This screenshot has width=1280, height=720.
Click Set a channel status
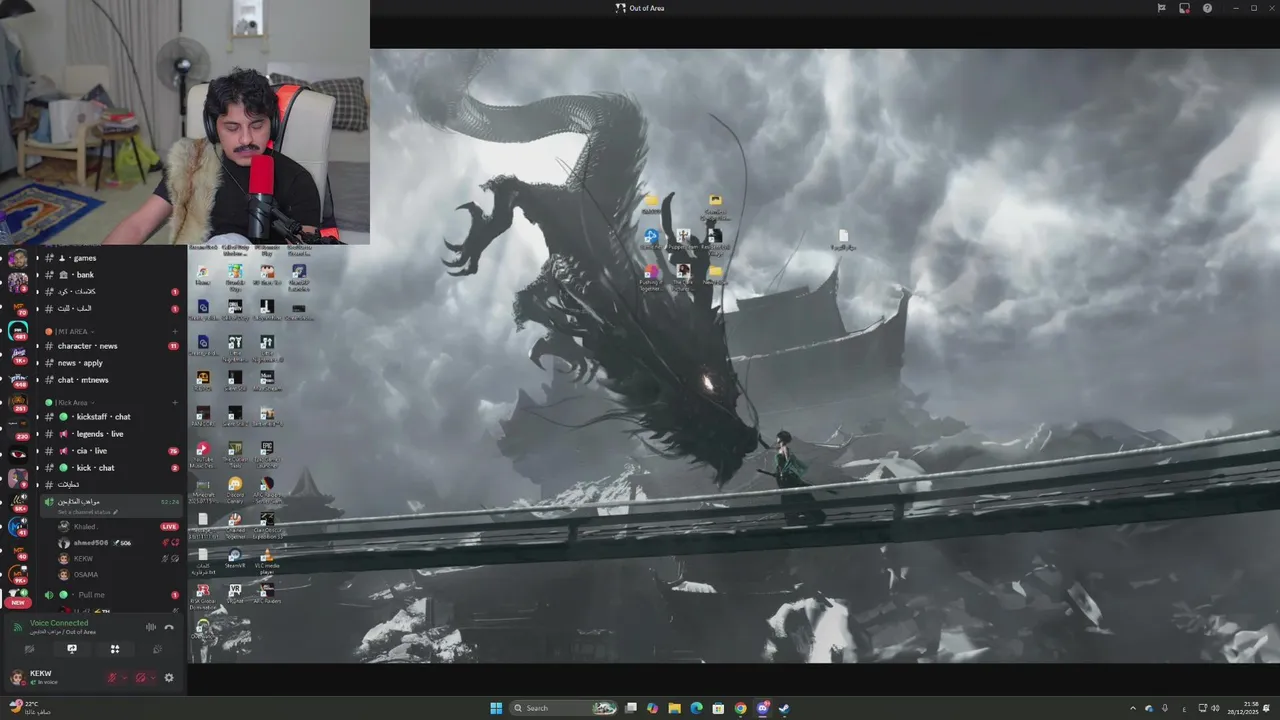86,512
